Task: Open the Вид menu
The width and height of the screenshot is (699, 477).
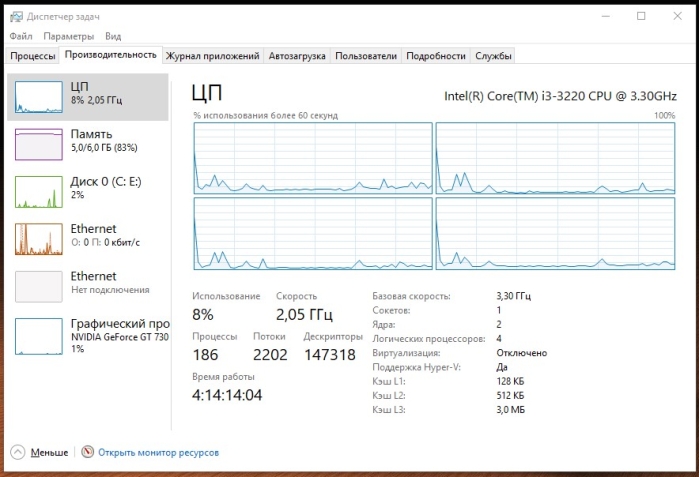Action: click(113, 36)
